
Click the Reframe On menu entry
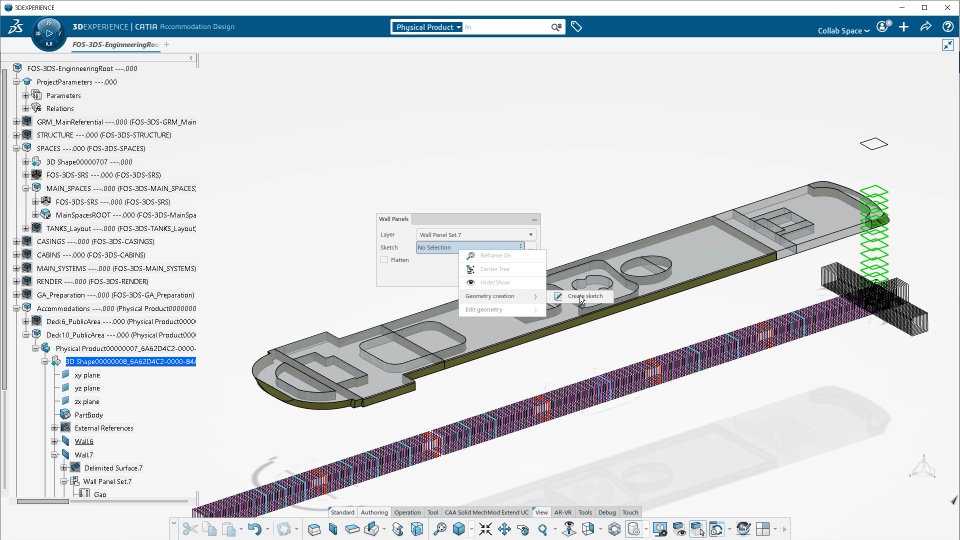(502, 255)
